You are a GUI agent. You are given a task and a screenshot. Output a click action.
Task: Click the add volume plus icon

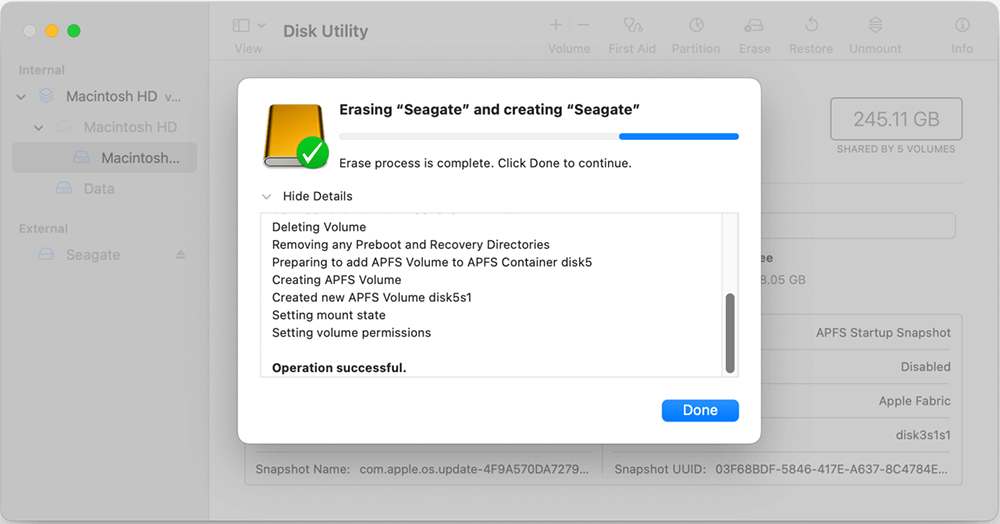[556, 25]
